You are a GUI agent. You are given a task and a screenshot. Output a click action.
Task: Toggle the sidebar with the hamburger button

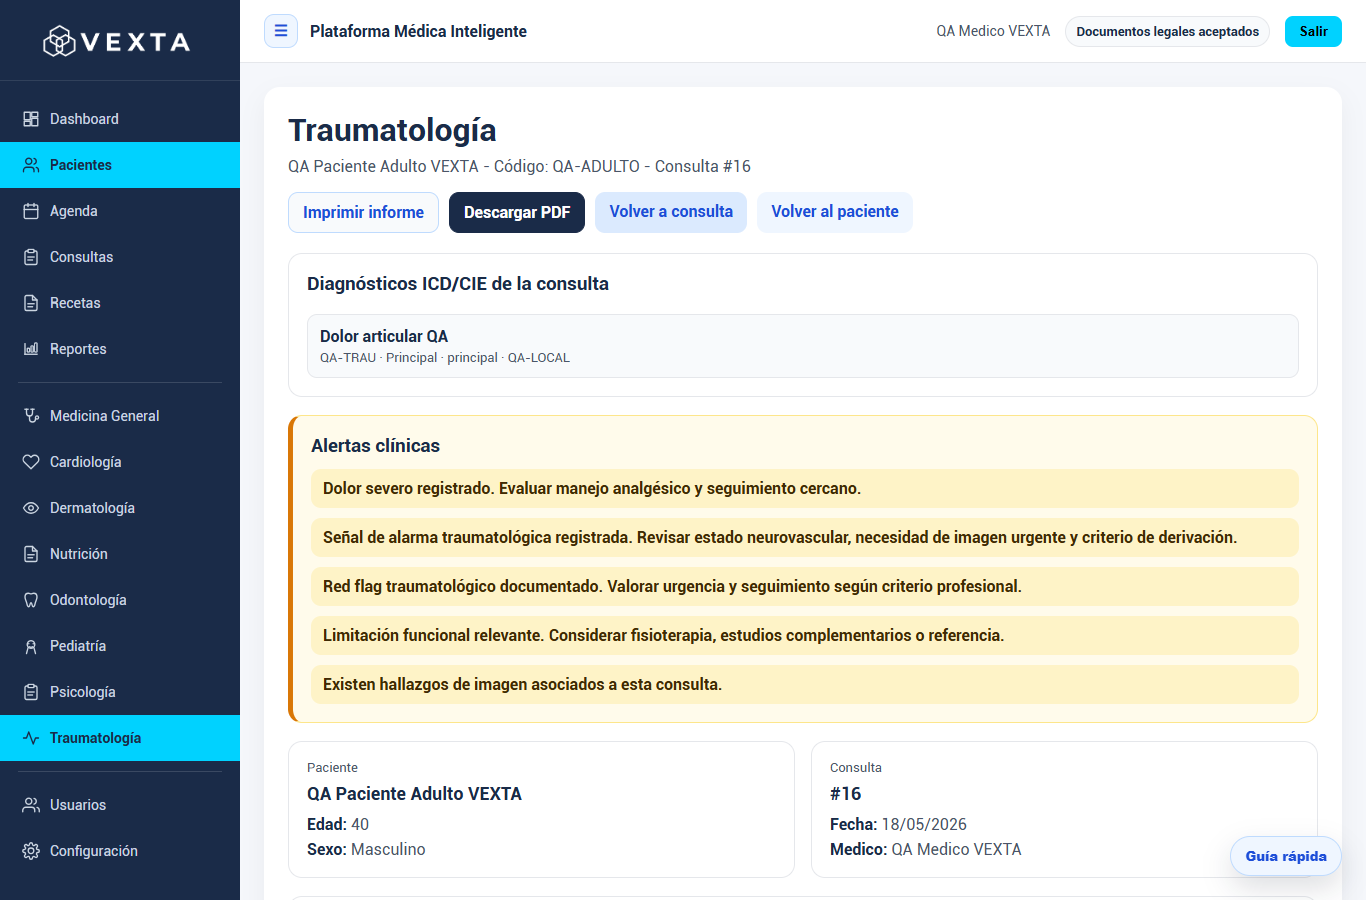tap(281, 31)
